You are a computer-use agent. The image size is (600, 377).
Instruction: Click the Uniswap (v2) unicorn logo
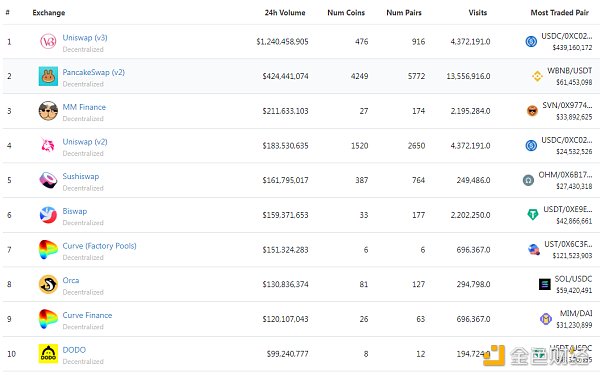click(48, 145)
